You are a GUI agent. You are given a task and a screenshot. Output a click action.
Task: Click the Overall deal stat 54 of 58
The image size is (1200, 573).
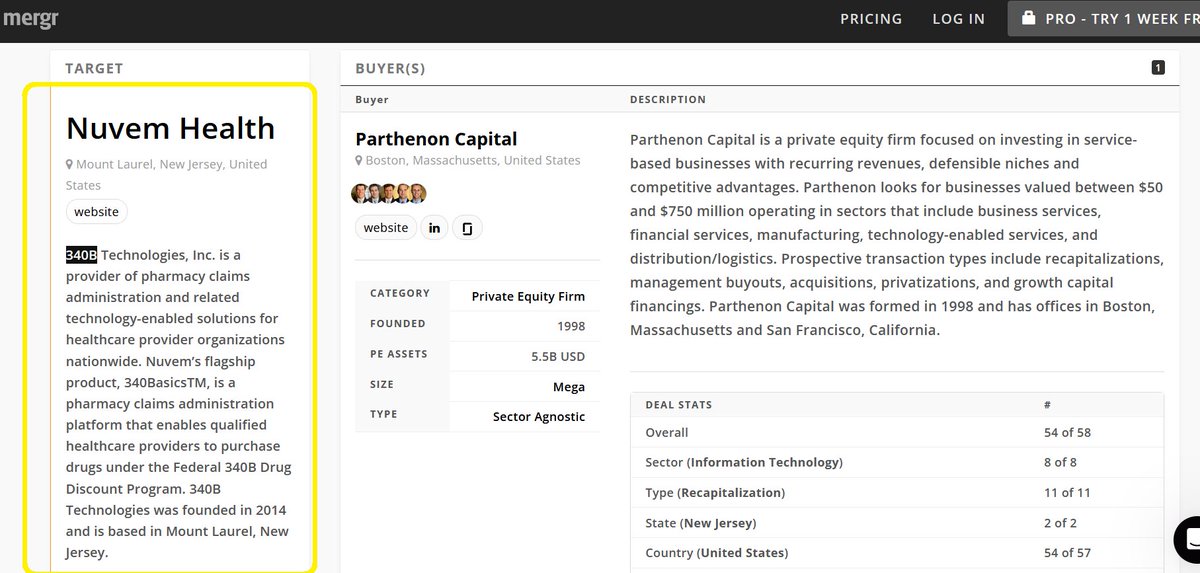(x=1067, y=433)
